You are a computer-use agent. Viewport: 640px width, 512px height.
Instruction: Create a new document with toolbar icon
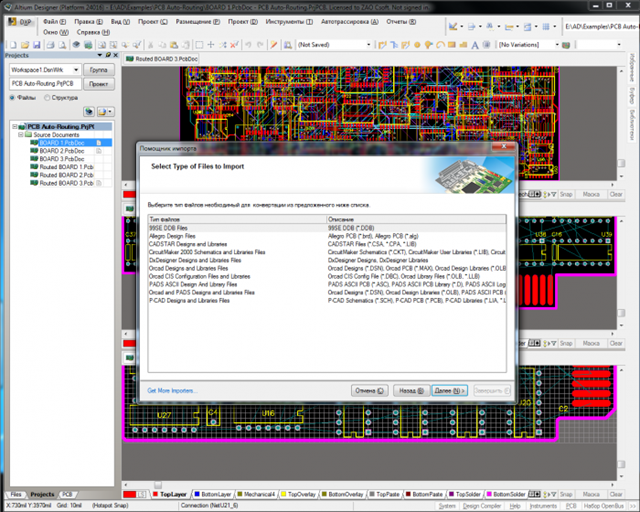tap(13, 45)
